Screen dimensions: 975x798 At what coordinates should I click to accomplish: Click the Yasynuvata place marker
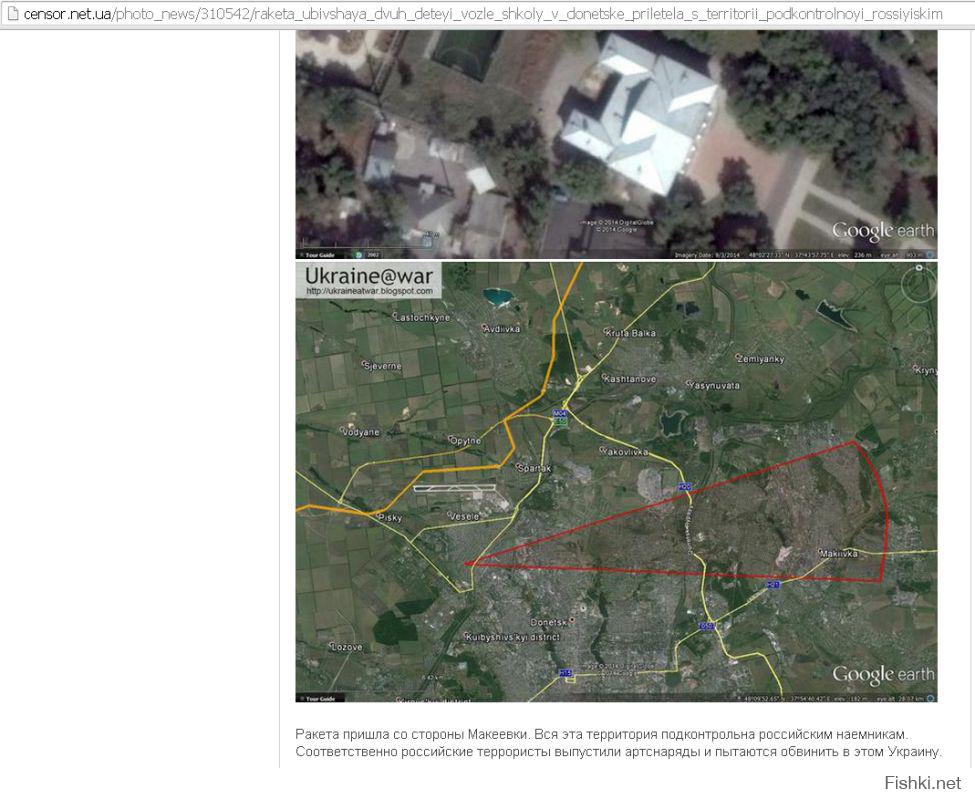(x=689, y=383)
